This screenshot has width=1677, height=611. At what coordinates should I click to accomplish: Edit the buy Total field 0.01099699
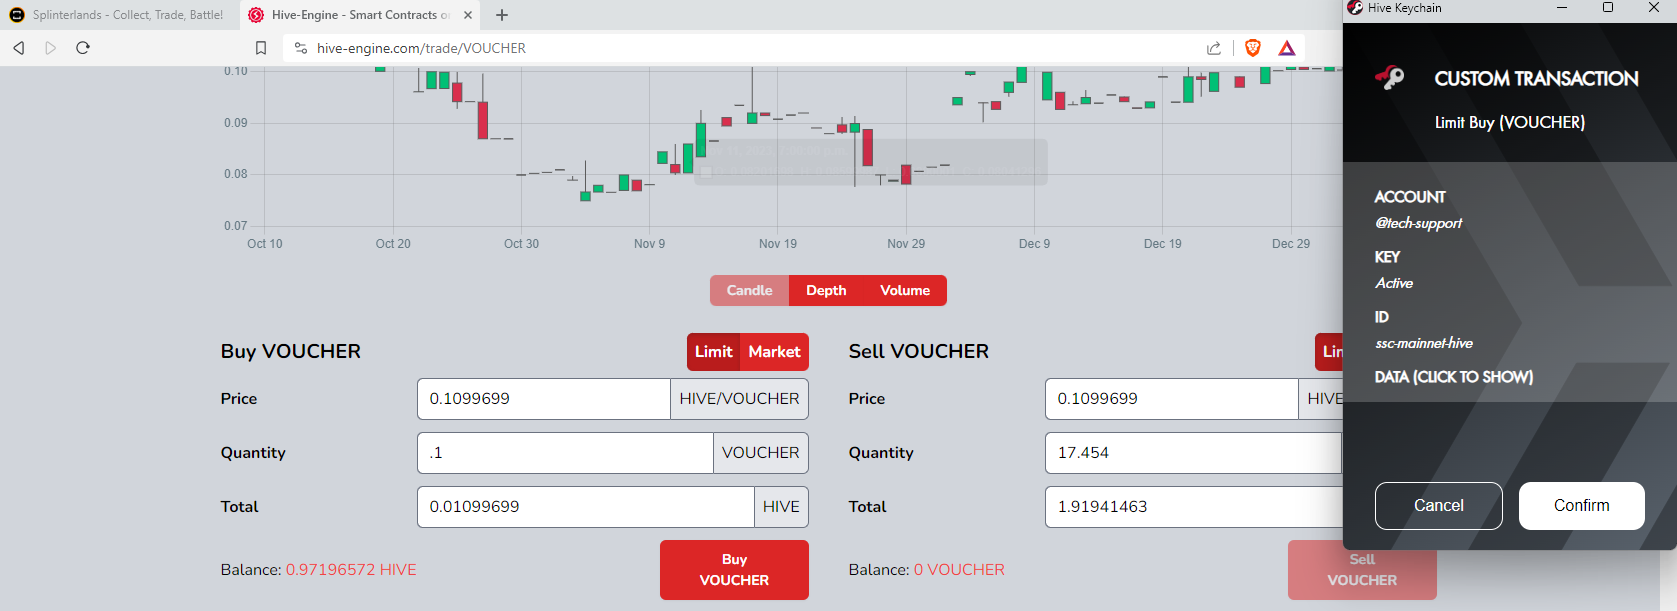(x=586, y=507)
